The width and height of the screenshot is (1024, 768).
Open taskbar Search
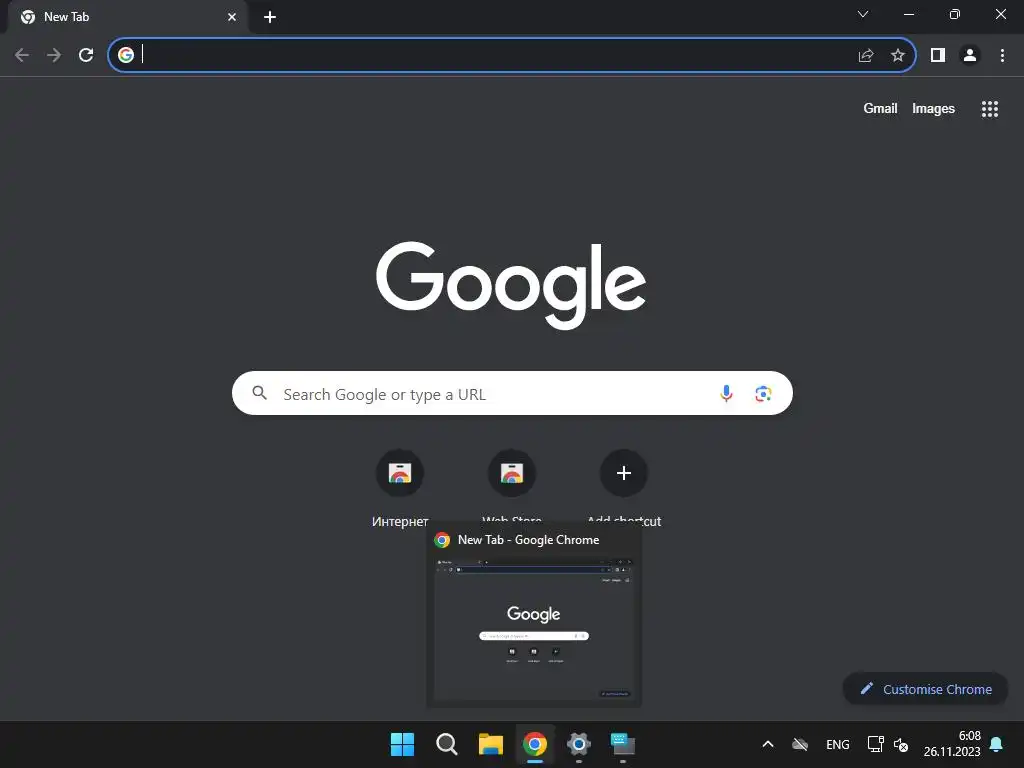pos(447,744)
